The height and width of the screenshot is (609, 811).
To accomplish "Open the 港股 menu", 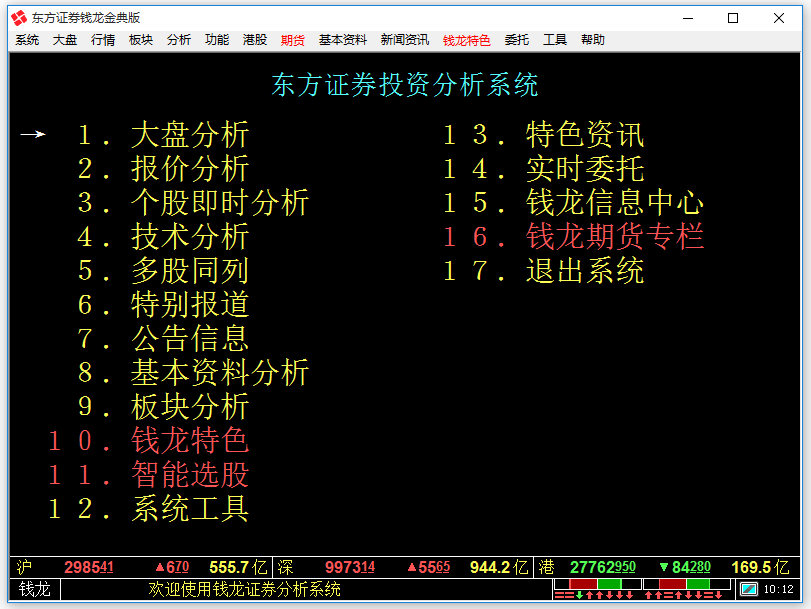I will tap(255, 40).
